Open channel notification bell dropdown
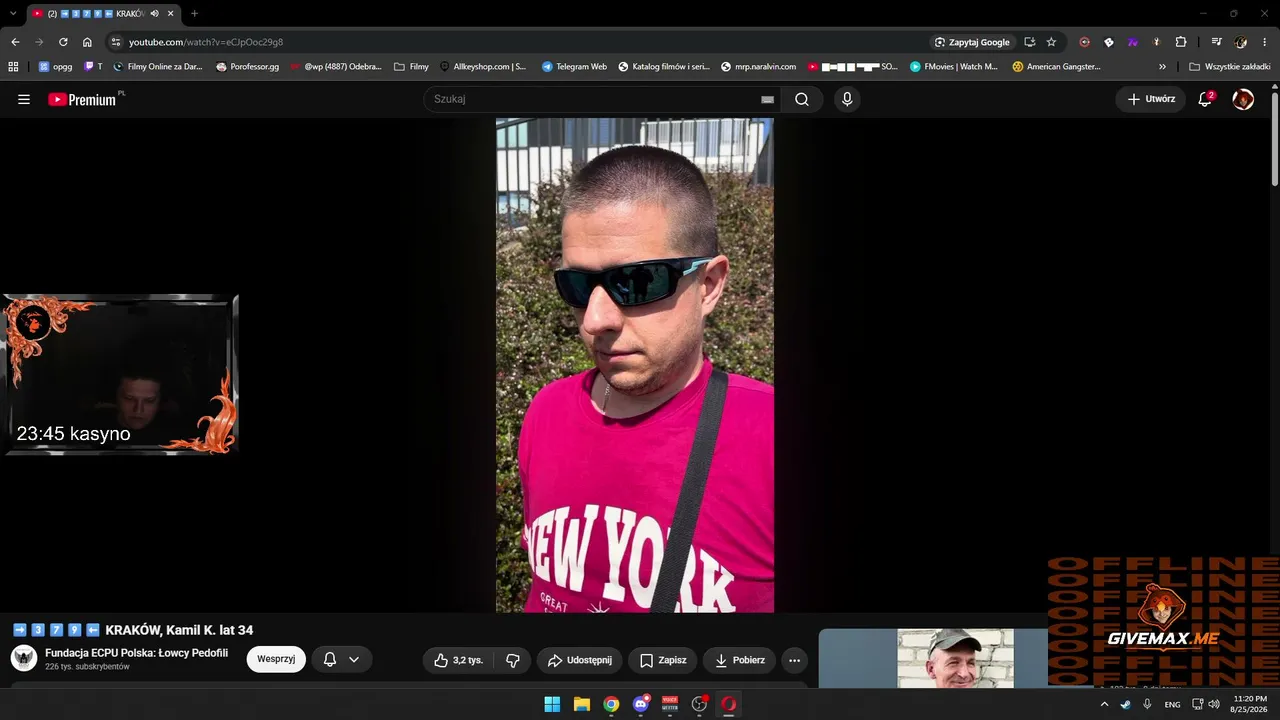Screen dimensions: 1280x720 [341, 659]
